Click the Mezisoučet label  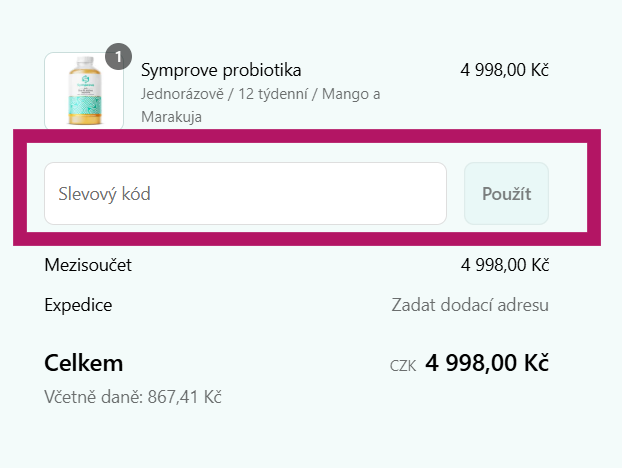click(88, 265)
